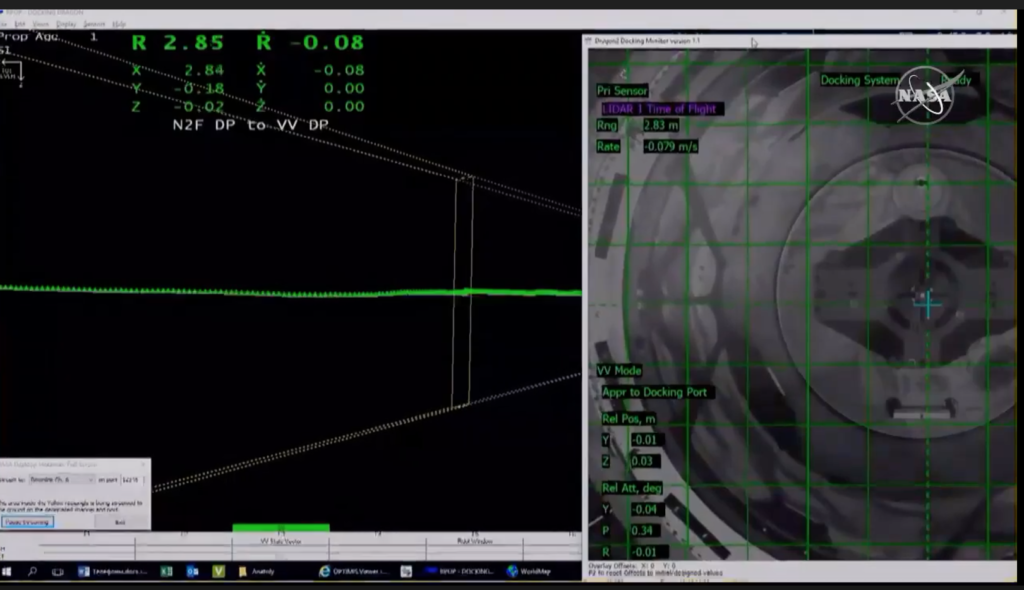Click the Docking System status label
Viewport: 1024px width, 590px height.
pos(860,80)
